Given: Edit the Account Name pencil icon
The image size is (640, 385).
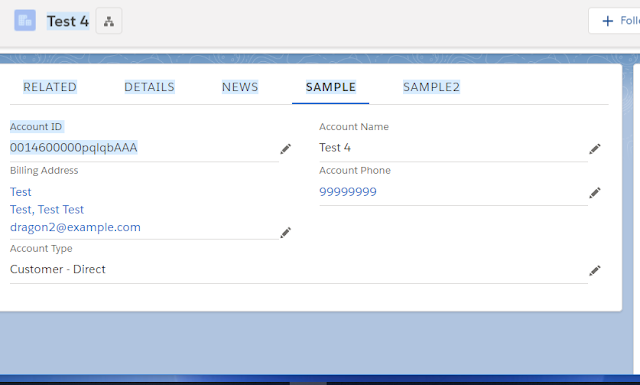Looking at the screenshot, I should click(x=595, y=149).
